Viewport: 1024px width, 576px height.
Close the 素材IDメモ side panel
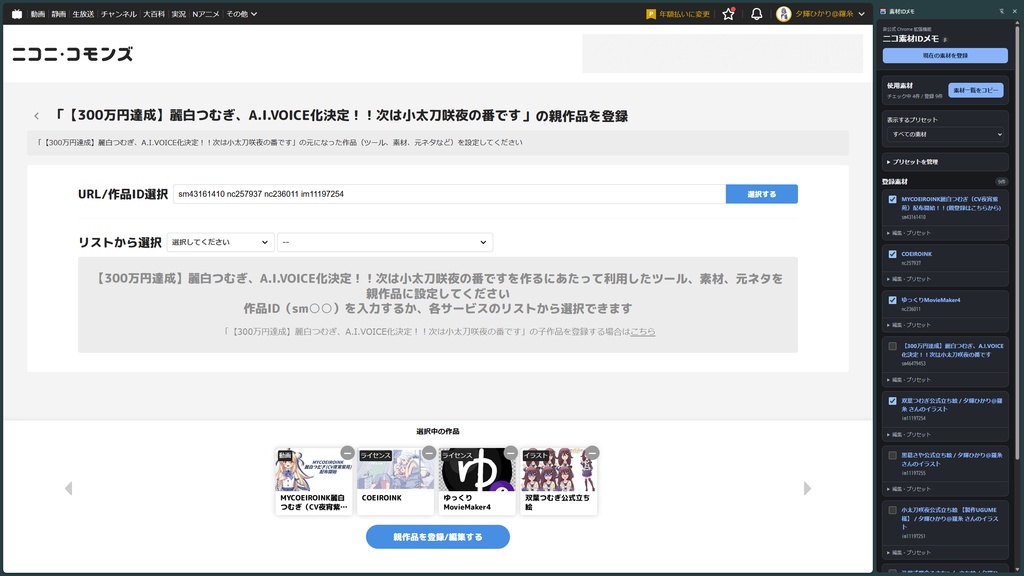pyautogui.click(x=1015, y=11)
